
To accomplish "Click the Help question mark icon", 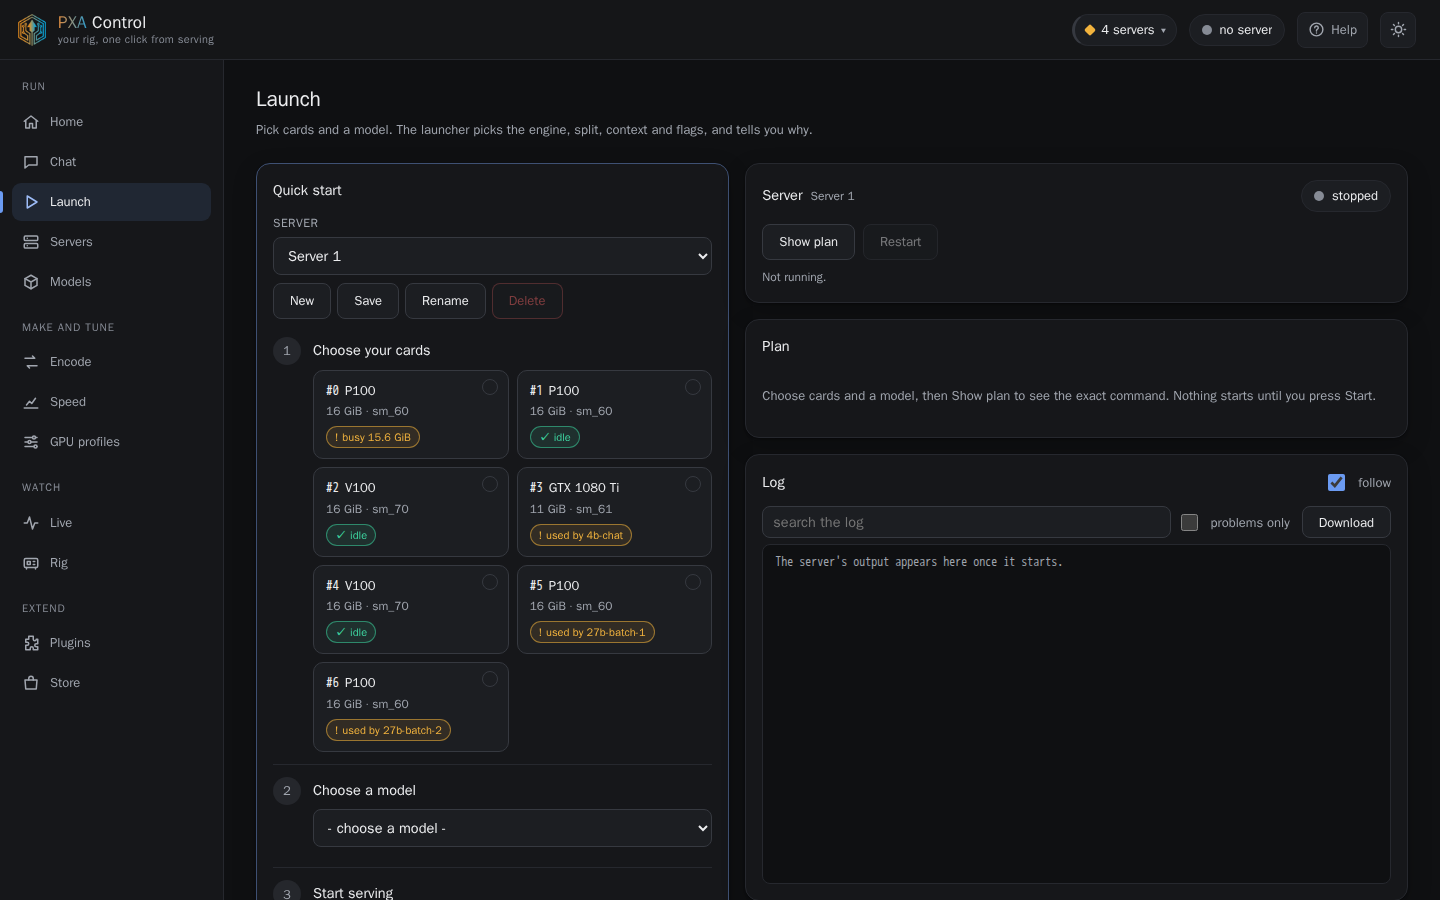I will 1316,30.
